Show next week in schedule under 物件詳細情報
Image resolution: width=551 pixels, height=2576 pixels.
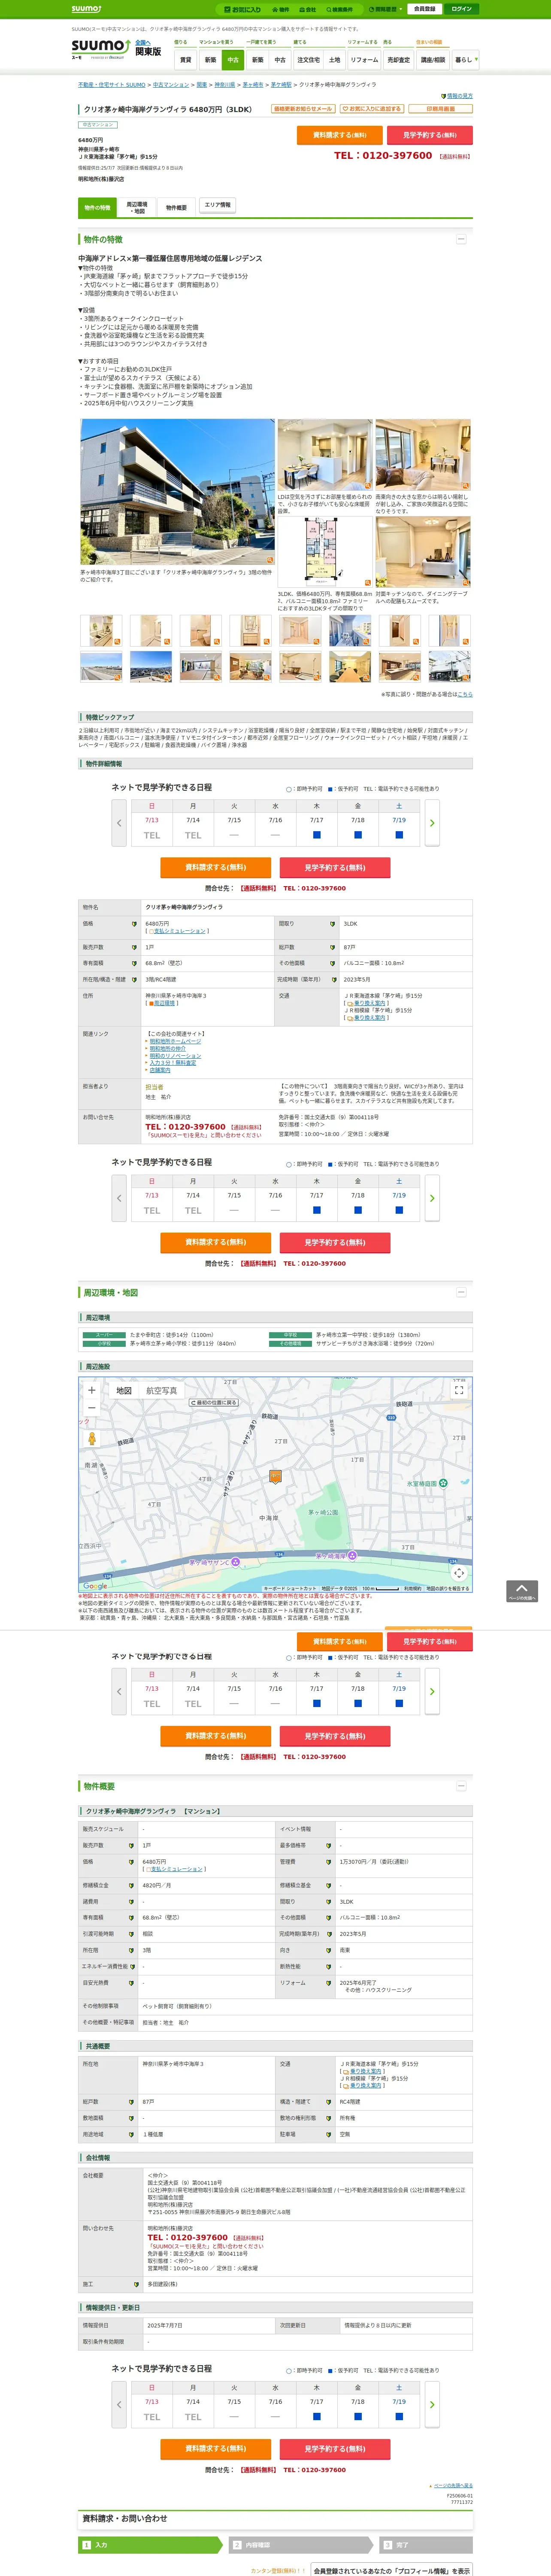point(432,823)
